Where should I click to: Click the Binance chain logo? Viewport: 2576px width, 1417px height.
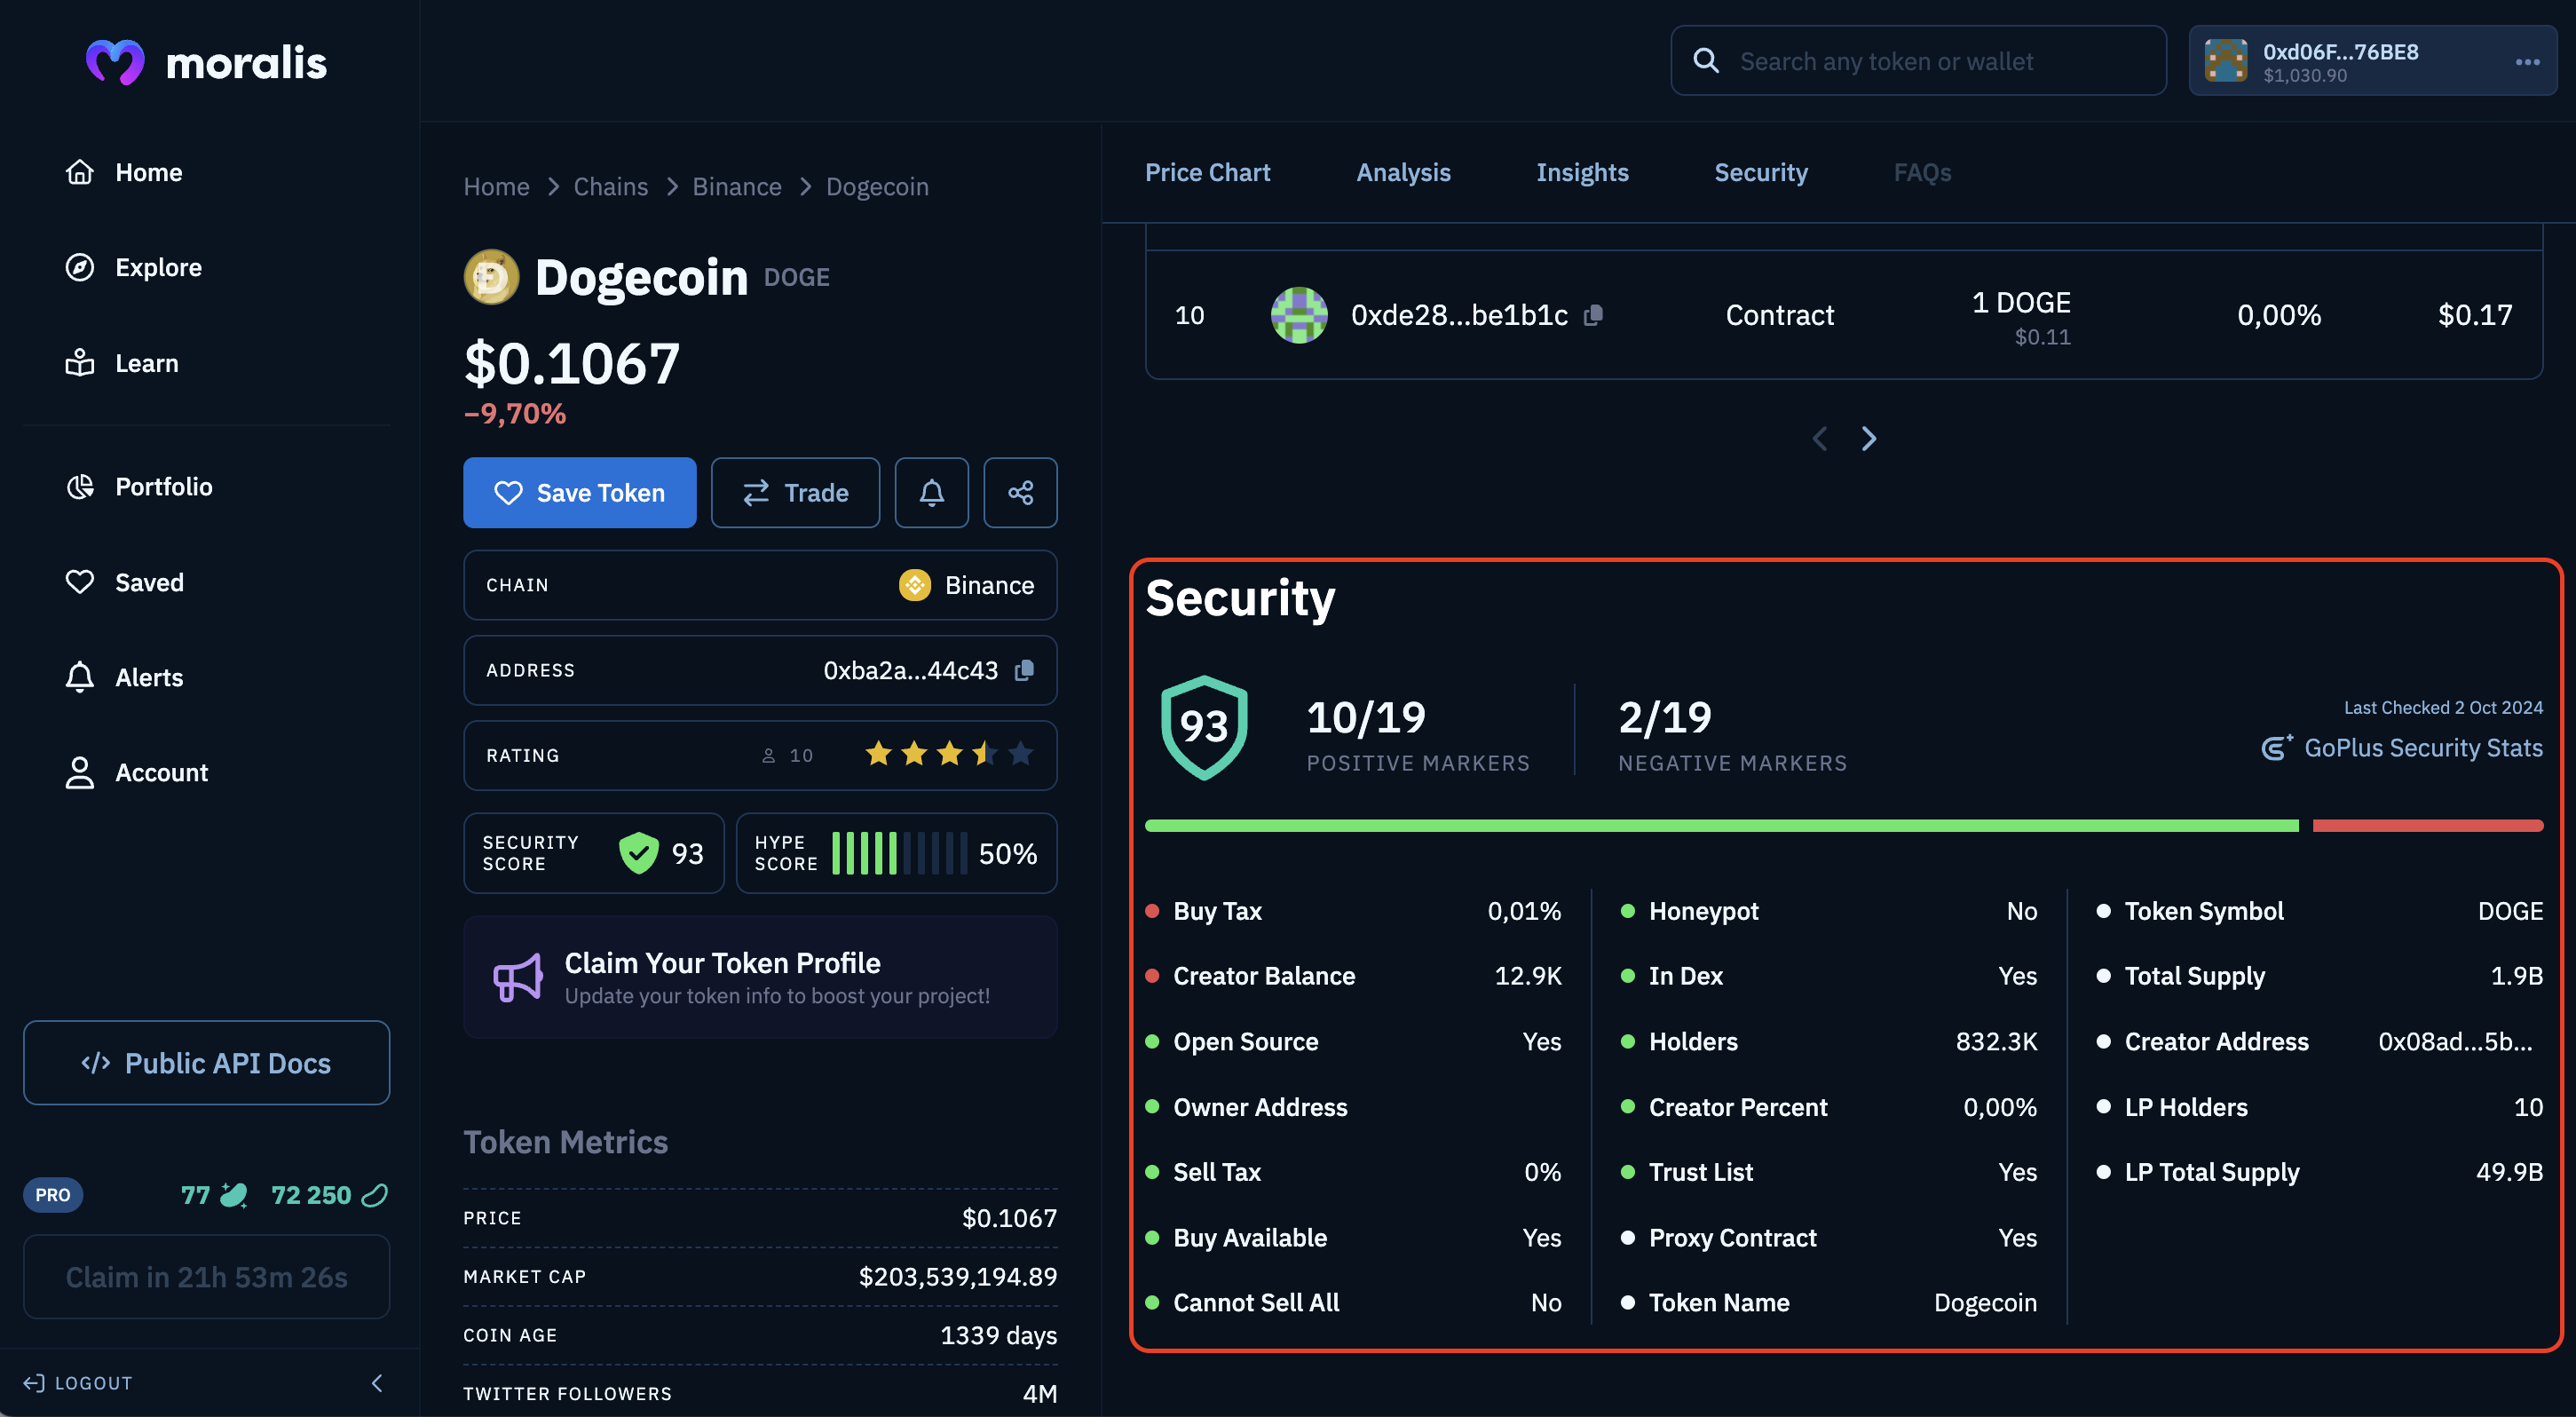coord(914,585)
